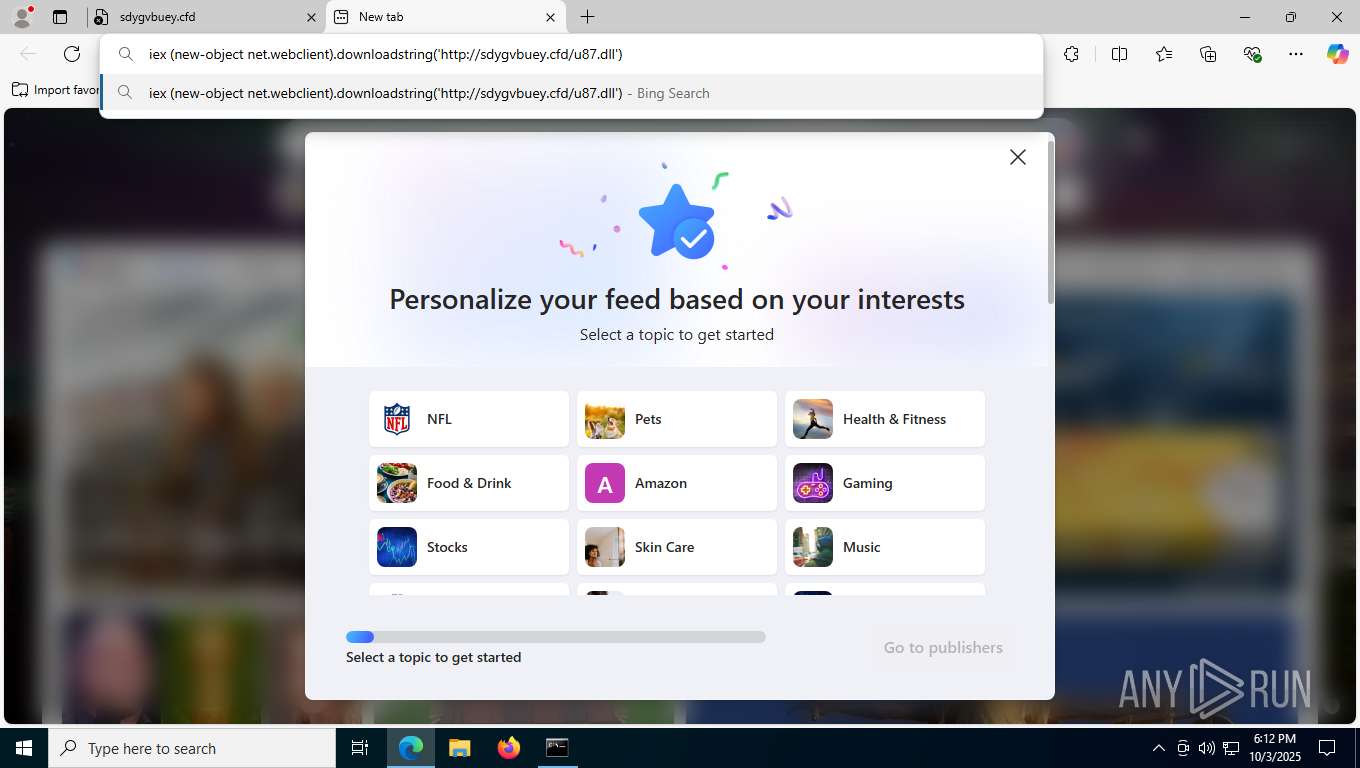The image size is (1360, 768).
Task: Click the star badge illustration
Action: tap(677, 222)
